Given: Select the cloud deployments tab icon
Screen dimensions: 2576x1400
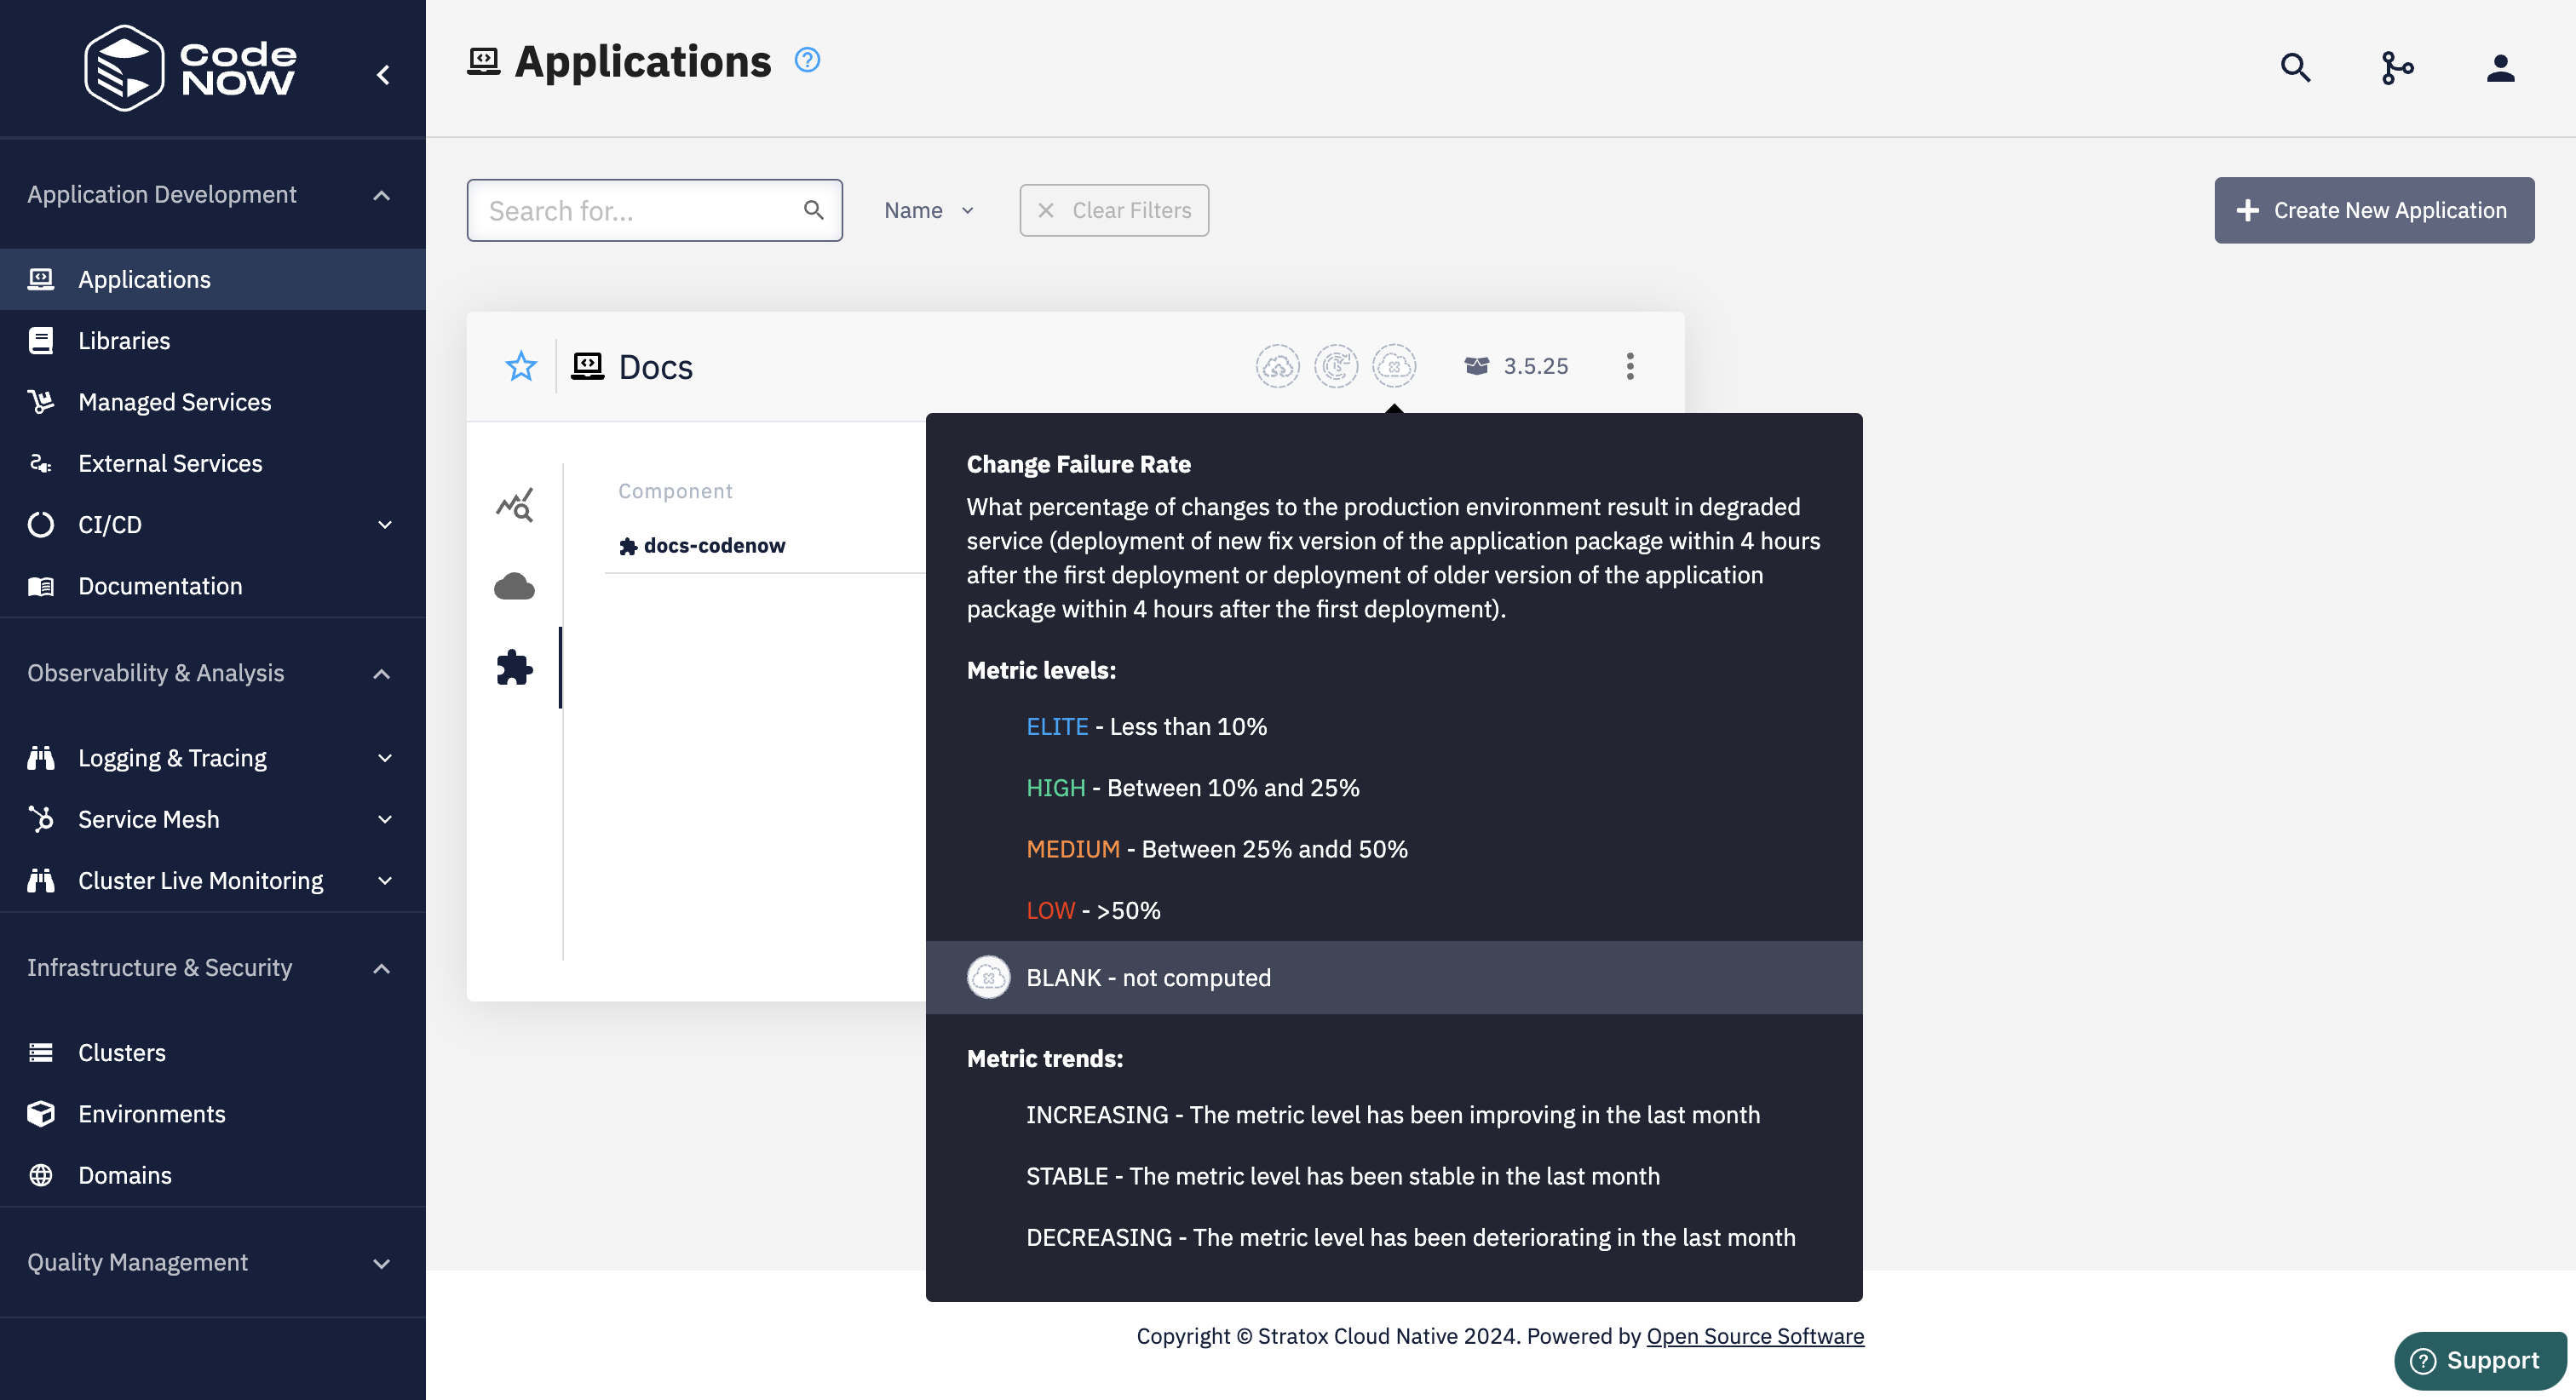Looking at the screenshot, I should 514,586.
